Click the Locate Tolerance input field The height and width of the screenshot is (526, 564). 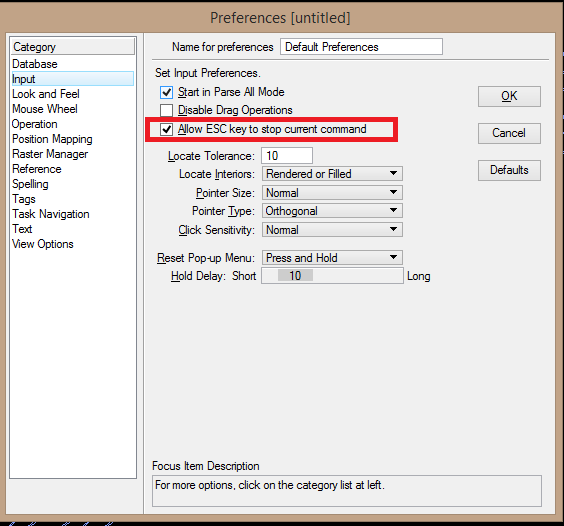pos(287,156)
